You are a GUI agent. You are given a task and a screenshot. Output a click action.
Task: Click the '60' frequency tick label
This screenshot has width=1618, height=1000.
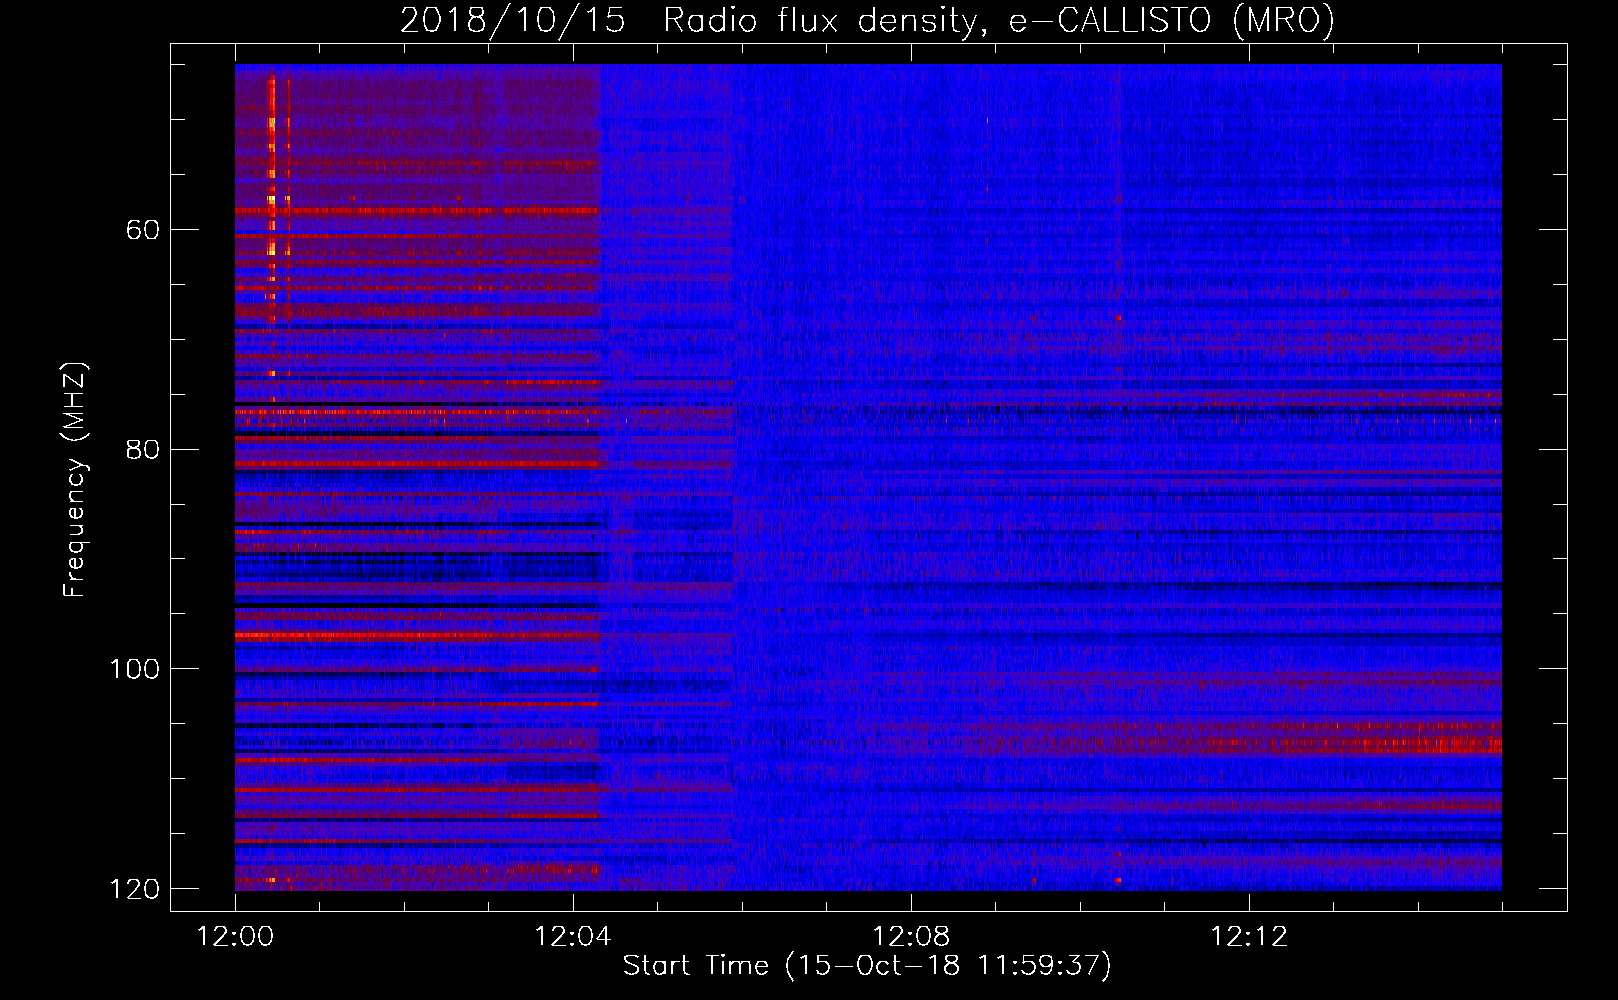[x=143, y=230]
